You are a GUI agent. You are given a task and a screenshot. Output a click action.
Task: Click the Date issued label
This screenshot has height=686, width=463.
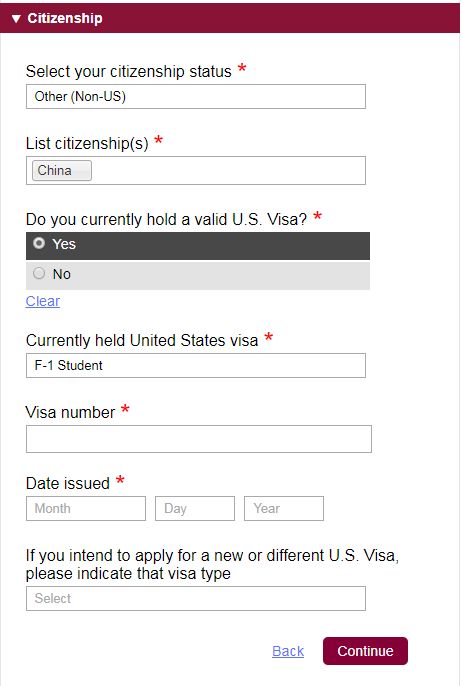pyautogui.click(x=68, y=483)
